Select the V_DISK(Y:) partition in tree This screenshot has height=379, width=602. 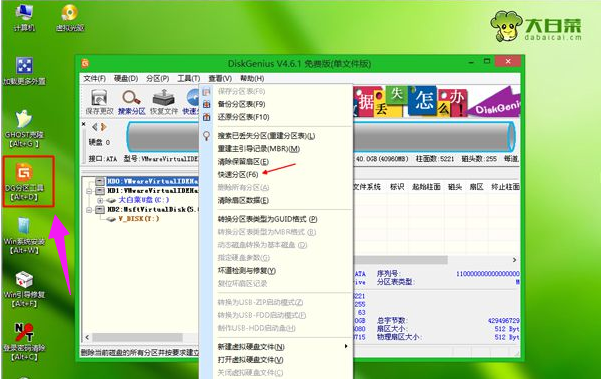pos(138,218)
